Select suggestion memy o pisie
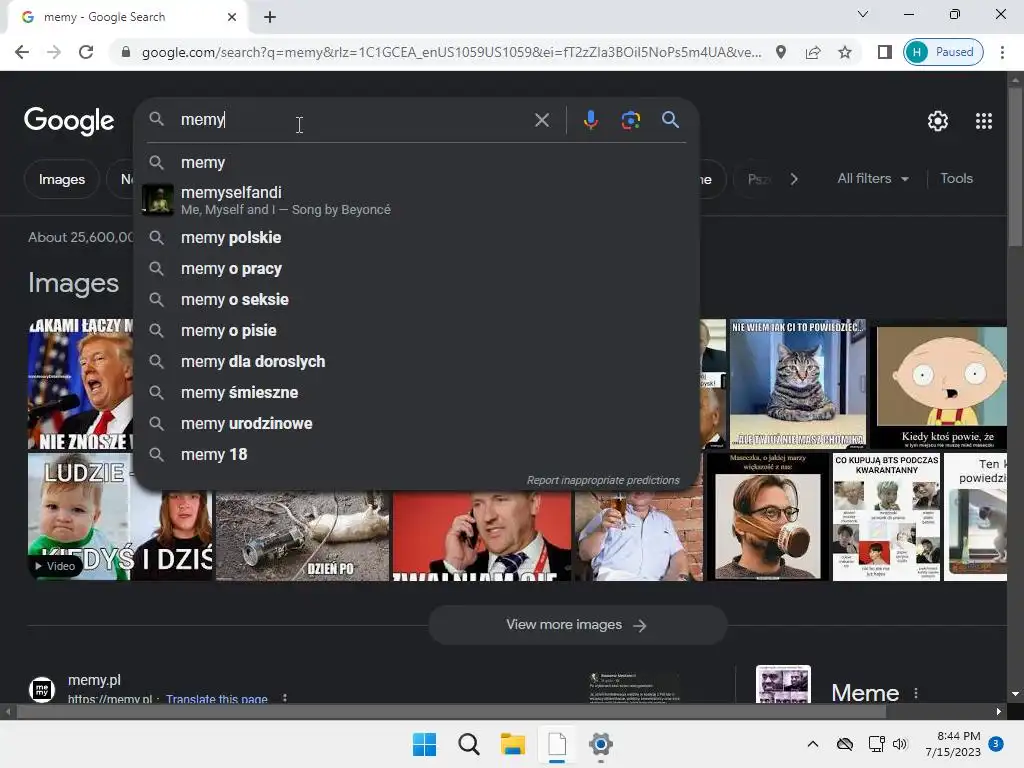The width and height of the screenshot is (1024, 768). (x=417, y=330)
